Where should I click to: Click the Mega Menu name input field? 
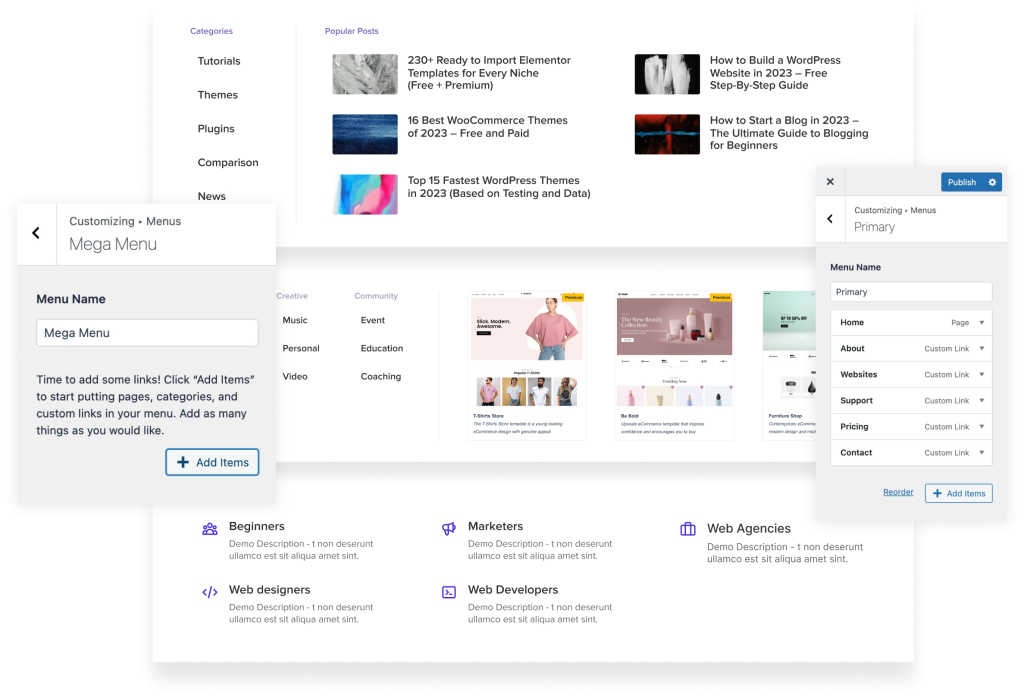148,333
